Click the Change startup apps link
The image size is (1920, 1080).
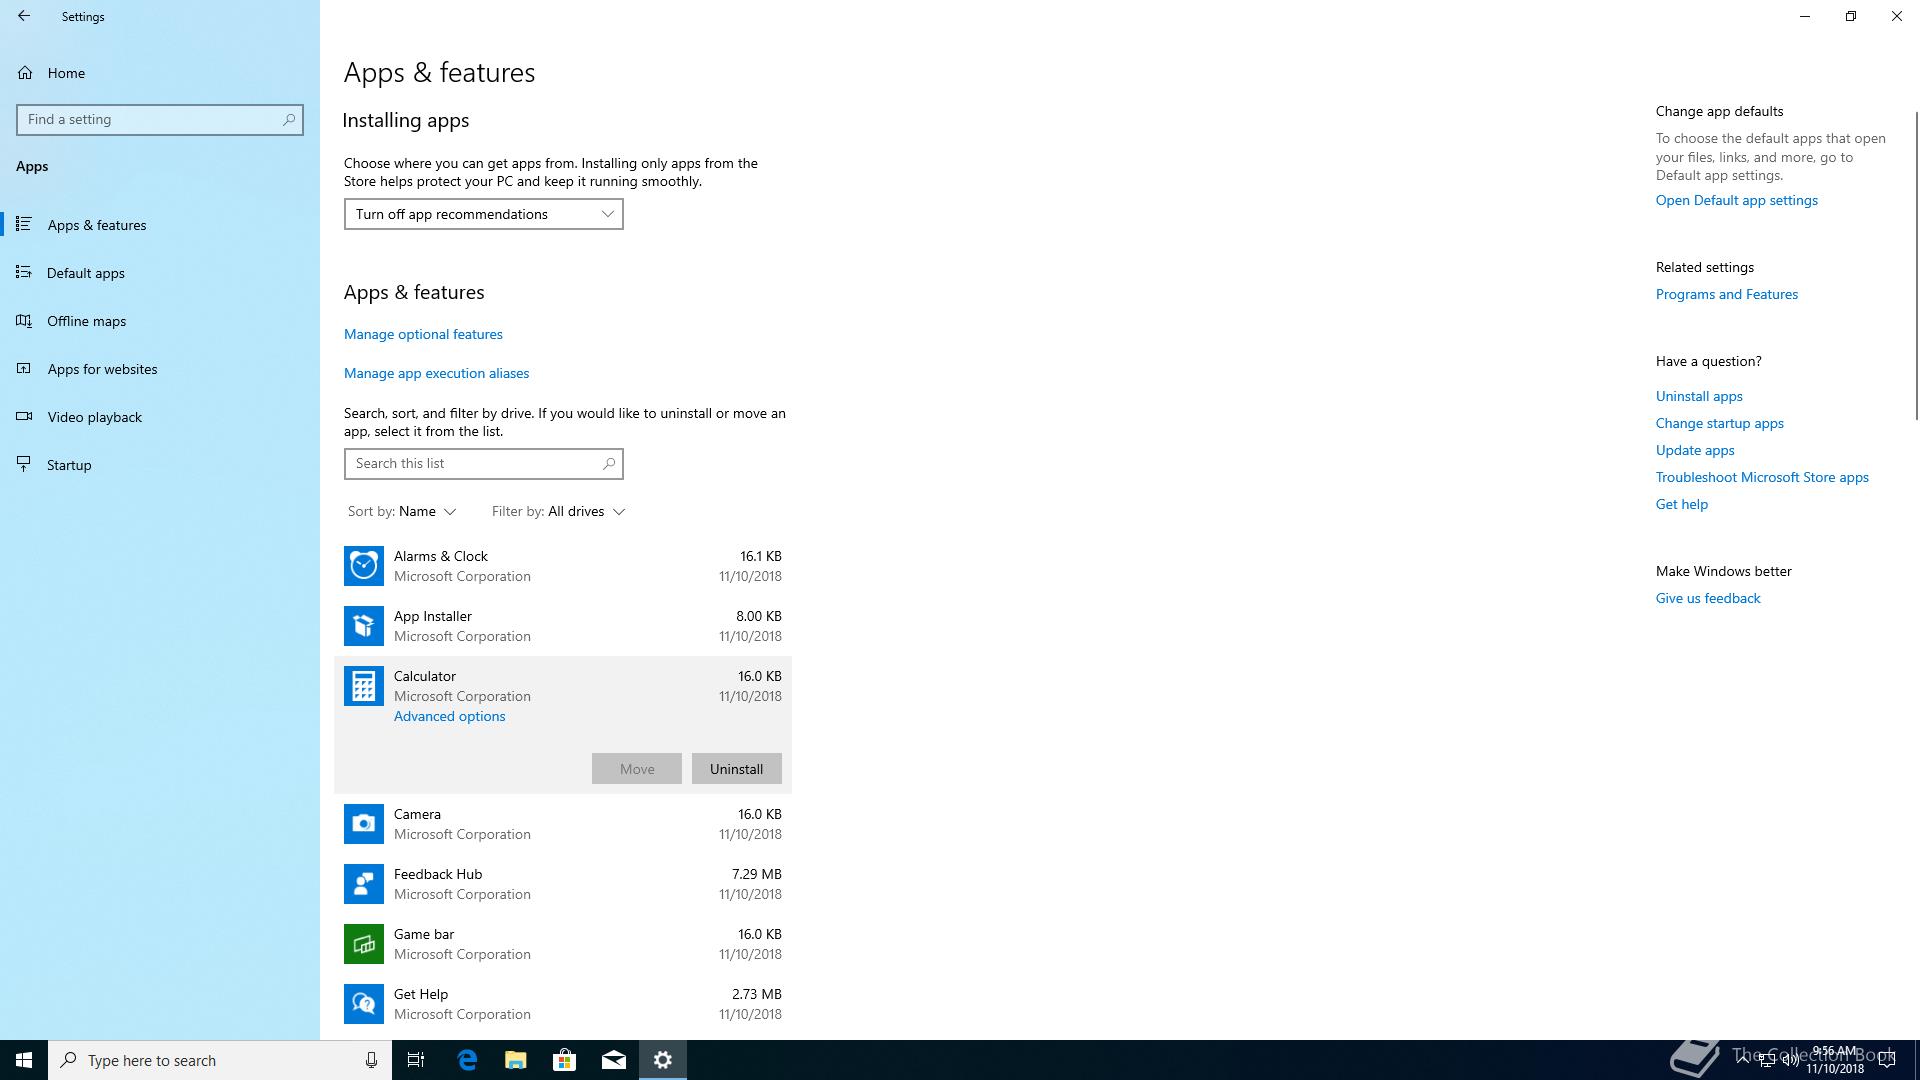tap(1720, 424)
